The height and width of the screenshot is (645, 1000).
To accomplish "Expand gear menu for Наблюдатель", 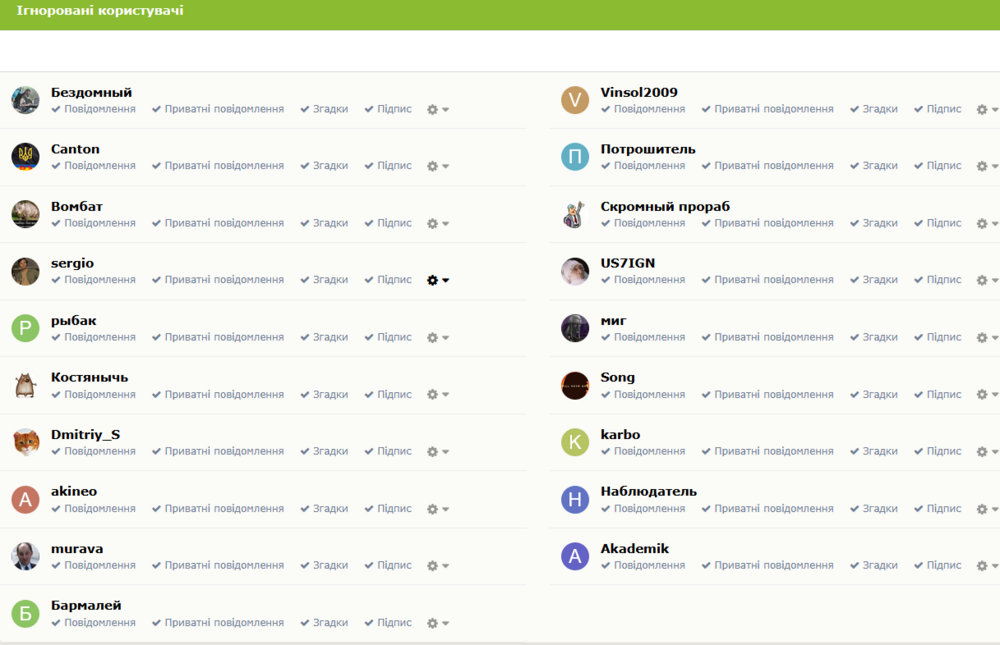I will 986,509.
